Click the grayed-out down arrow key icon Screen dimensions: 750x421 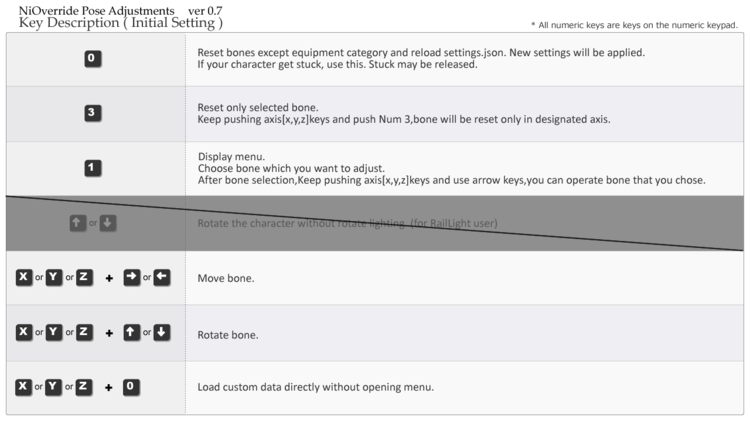108,223
